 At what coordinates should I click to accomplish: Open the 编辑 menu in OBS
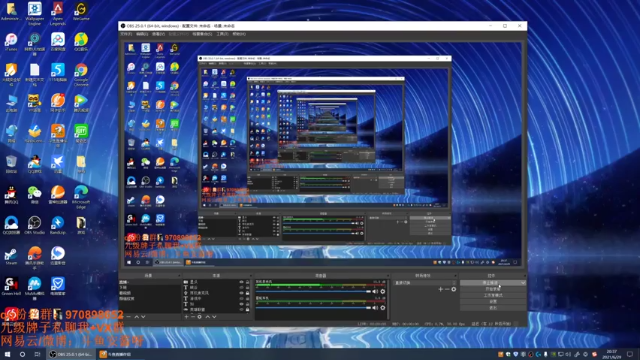pyautogui.click(x=142, y=34)
